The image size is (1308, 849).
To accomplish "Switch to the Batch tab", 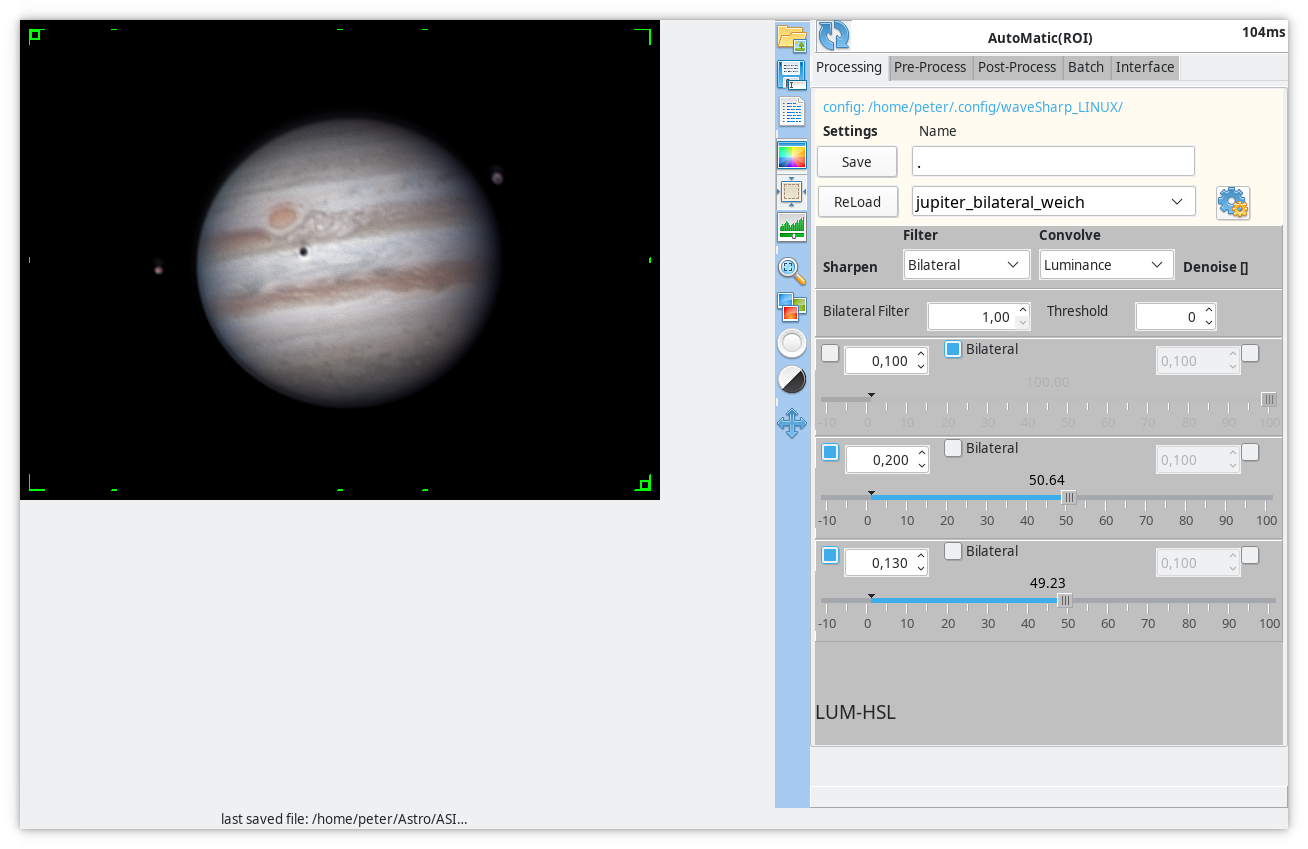I will click(1086, 67).
